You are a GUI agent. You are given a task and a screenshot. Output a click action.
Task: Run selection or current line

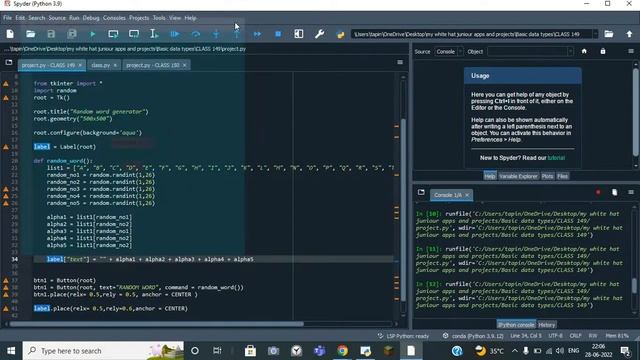[x=154, y=34]
